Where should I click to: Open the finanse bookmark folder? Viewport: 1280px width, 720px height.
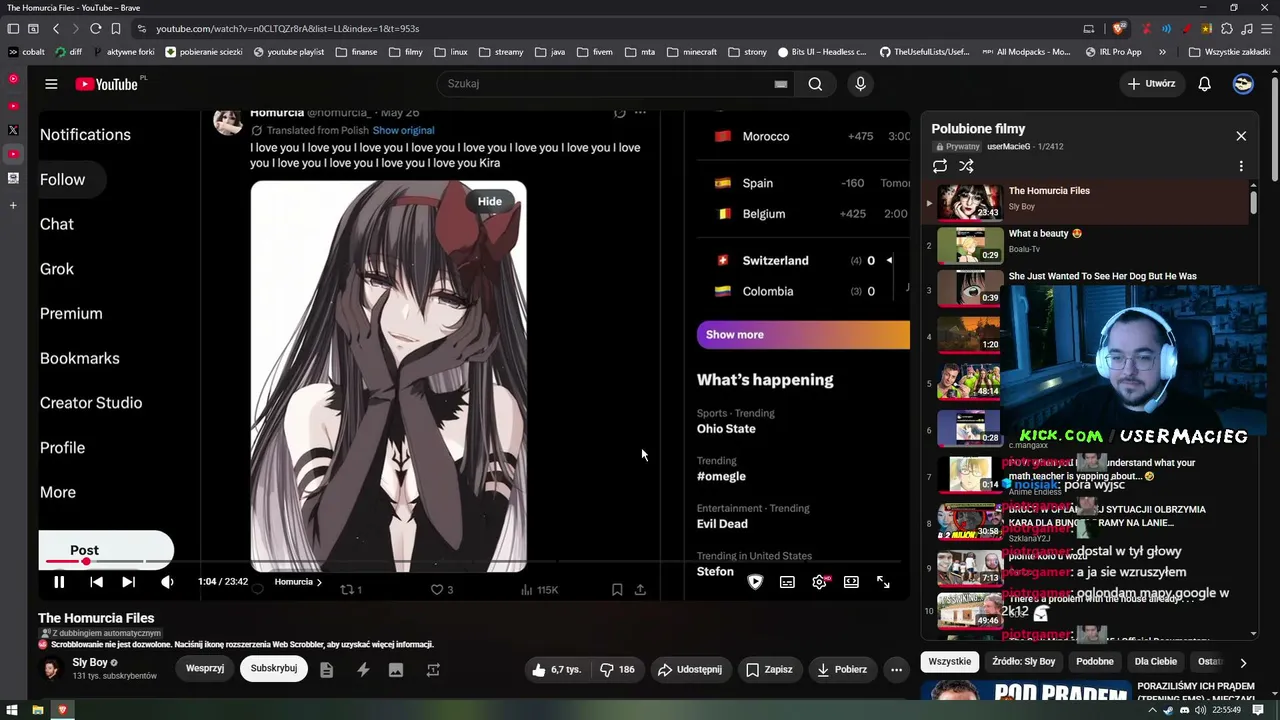pyautogui.click(x=357, y=52)
